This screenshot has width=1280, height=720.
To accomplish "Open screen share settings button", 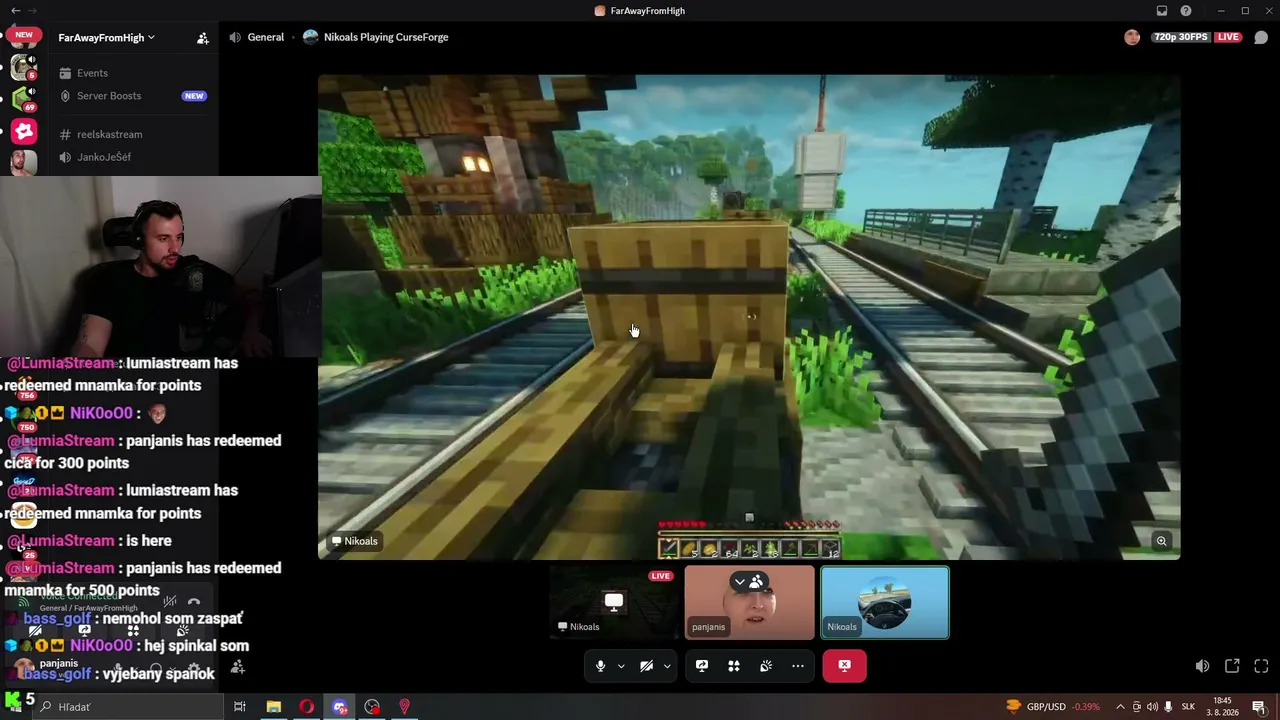I will coord(702,666).
